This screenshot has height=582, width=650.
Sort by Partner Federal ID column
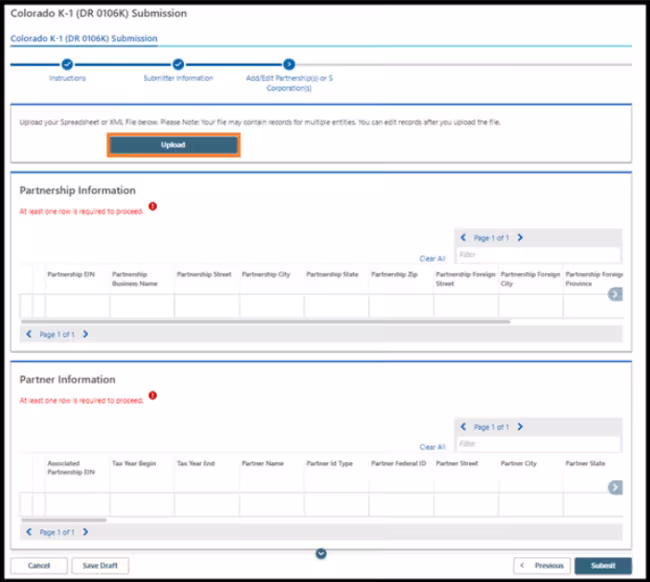tap(398, 463)
